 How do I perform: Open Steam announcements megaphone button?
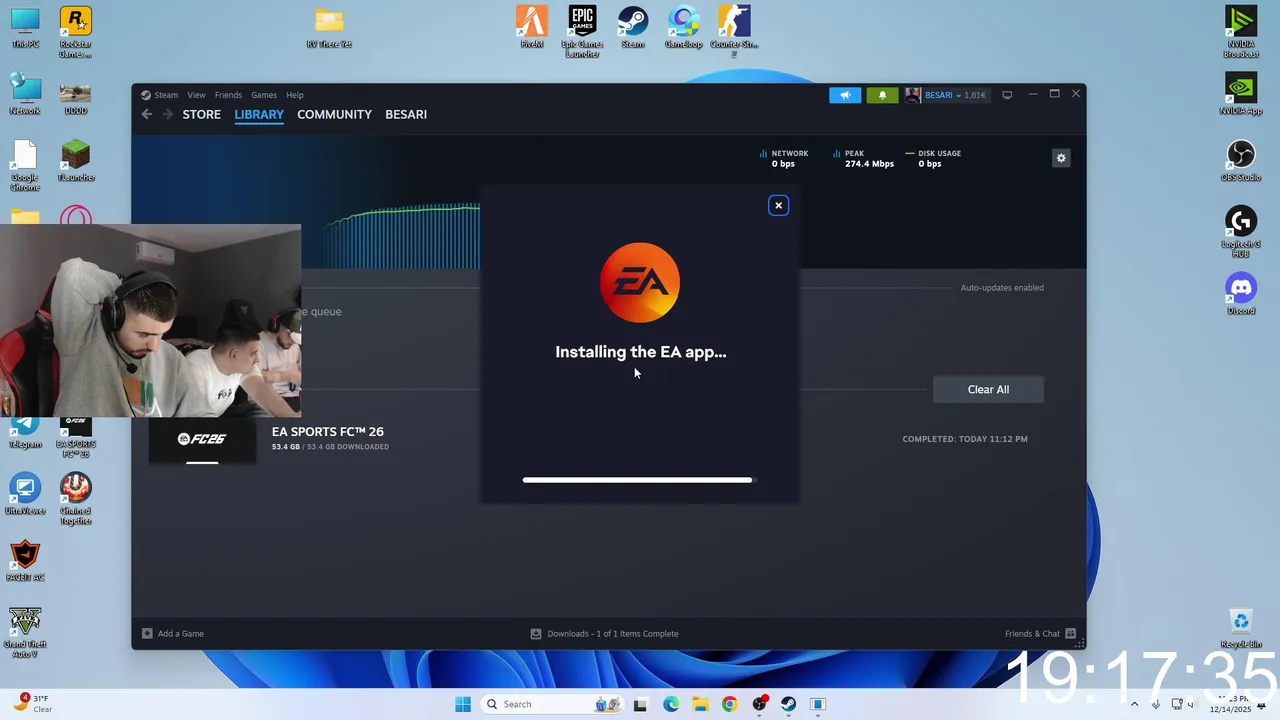click(845, 95)
